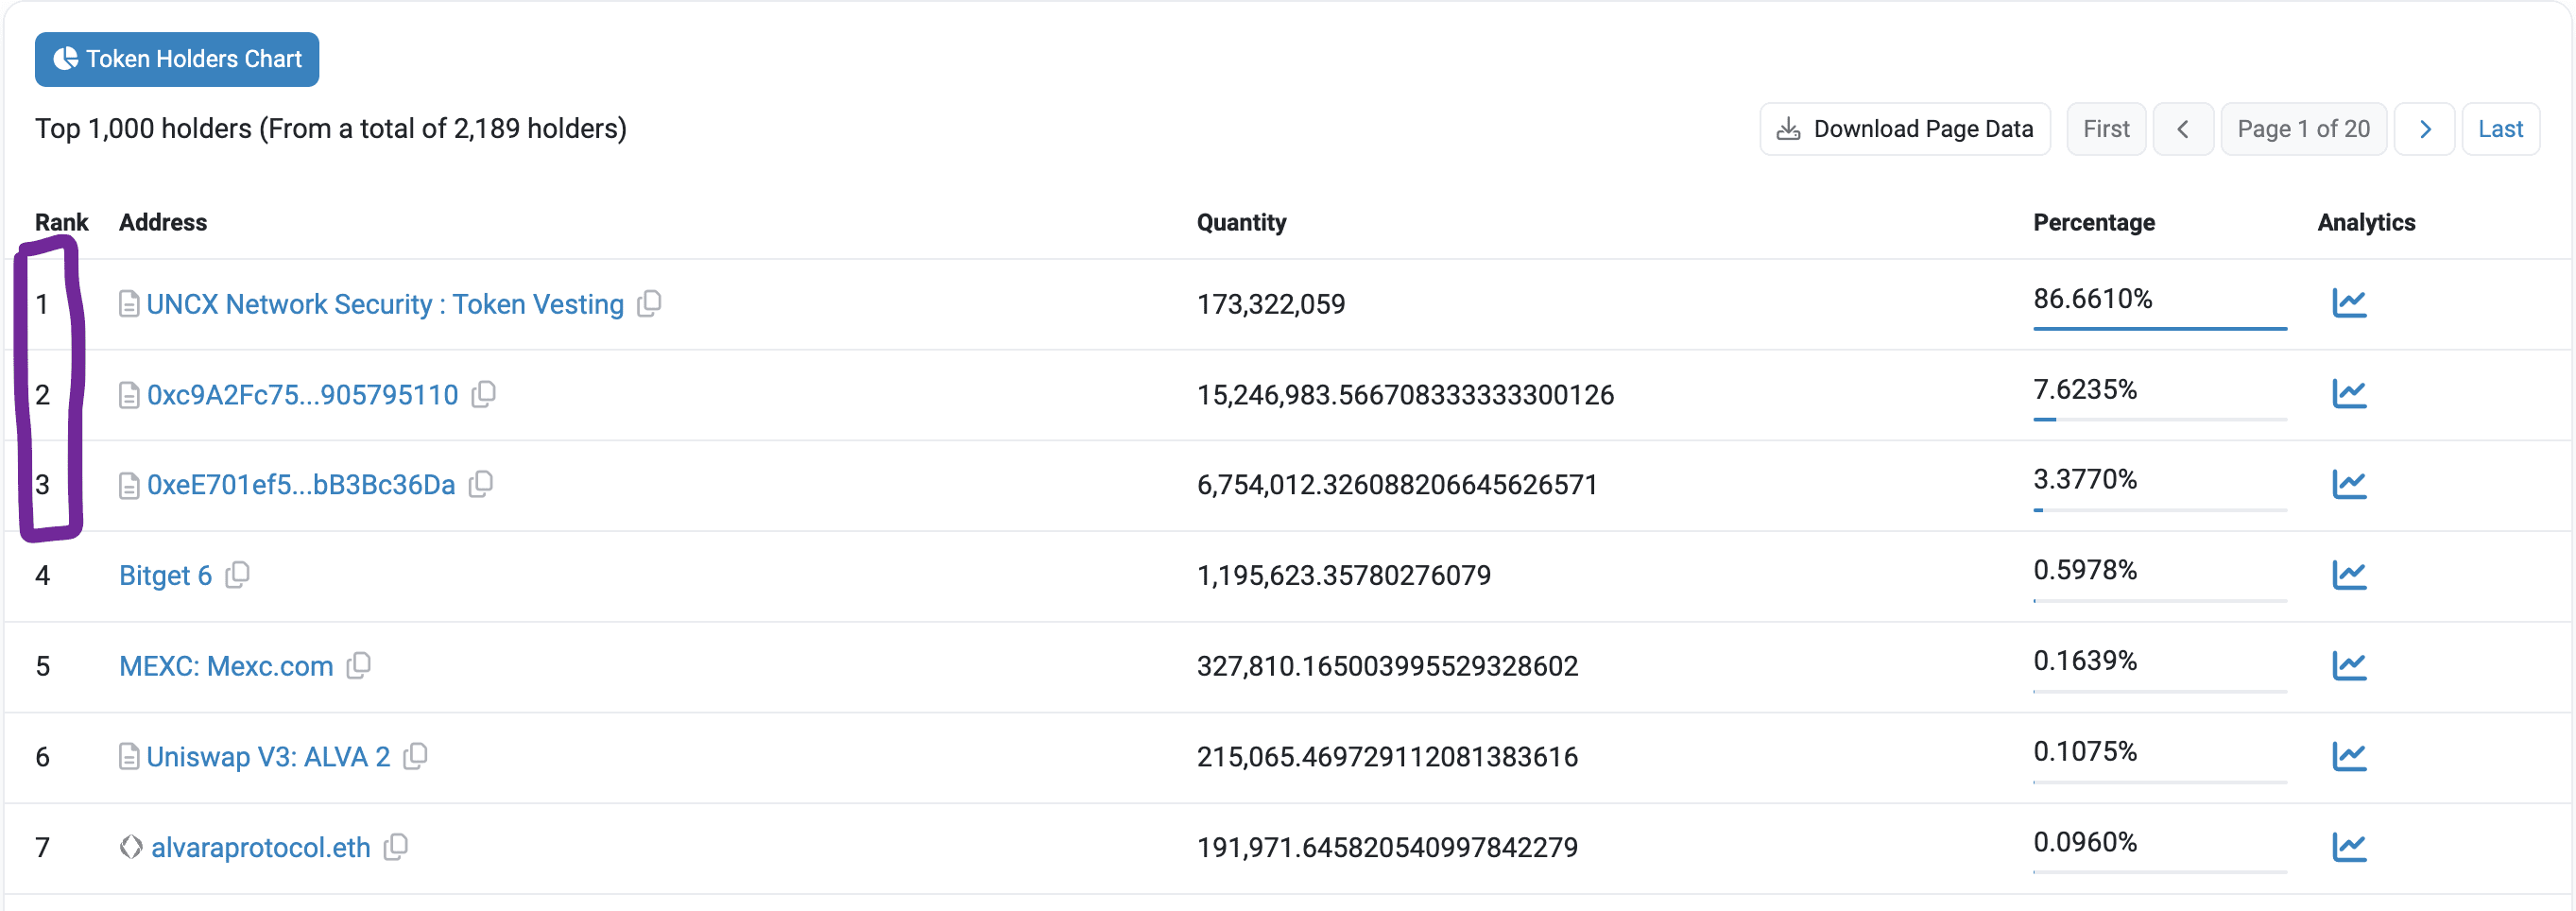Copy the alvaraprotocol.eth address

point(396,847)
